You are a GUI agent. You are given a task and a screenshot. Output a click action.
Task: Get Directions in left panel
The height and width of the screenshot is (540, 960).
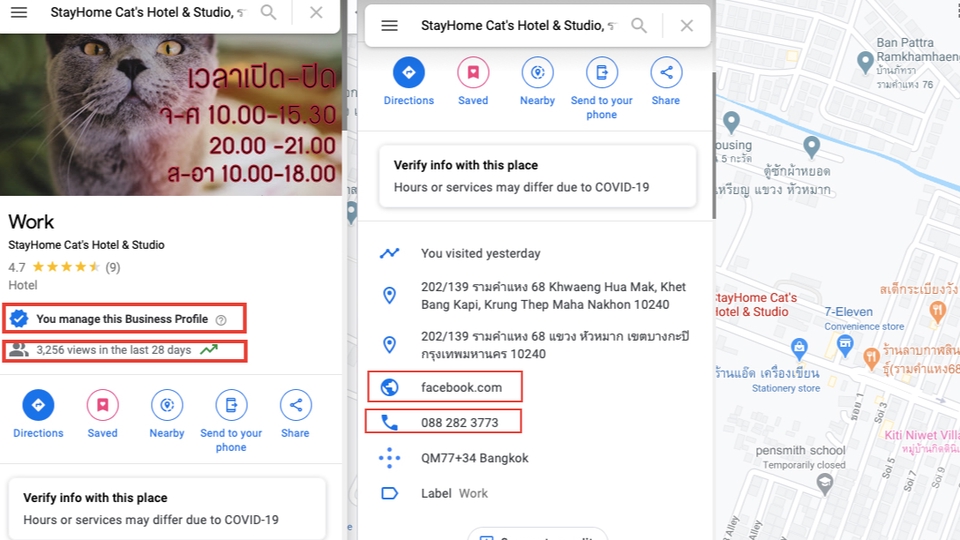(x=38, y=414)
